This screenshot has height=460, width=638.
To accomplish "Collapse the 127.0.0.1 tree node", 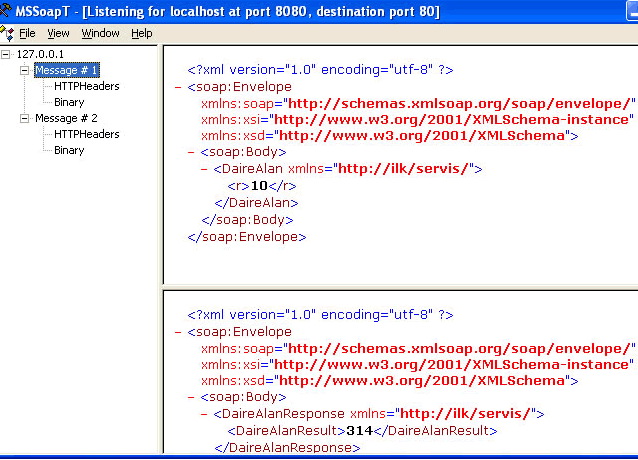I will pos(8,54).
